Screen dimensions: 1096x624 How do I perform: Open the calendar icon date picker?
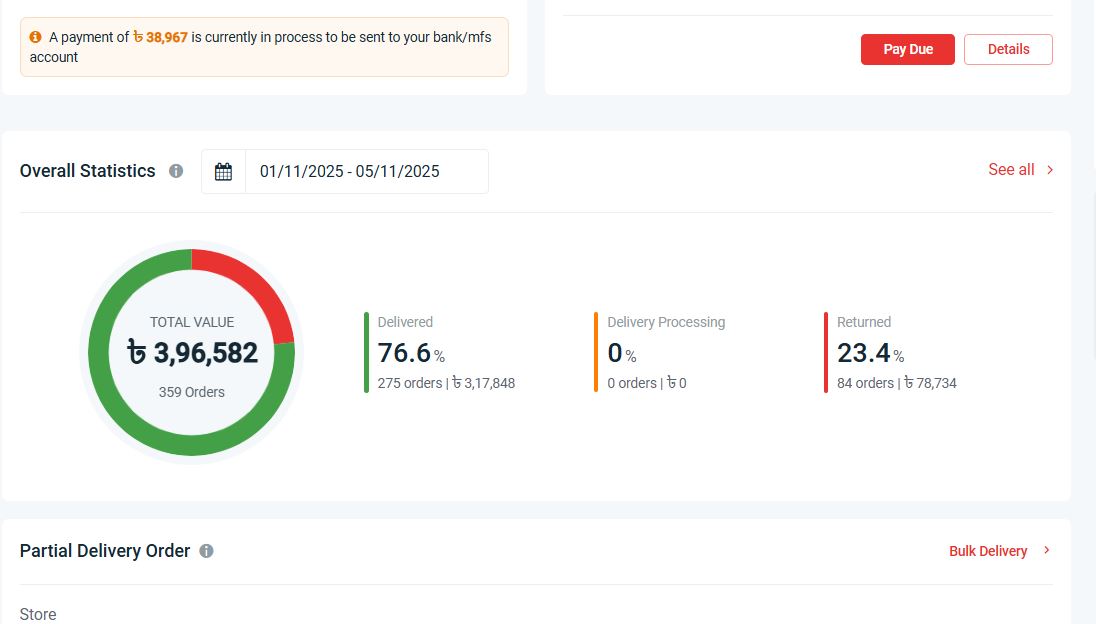[x=224, y=172]
